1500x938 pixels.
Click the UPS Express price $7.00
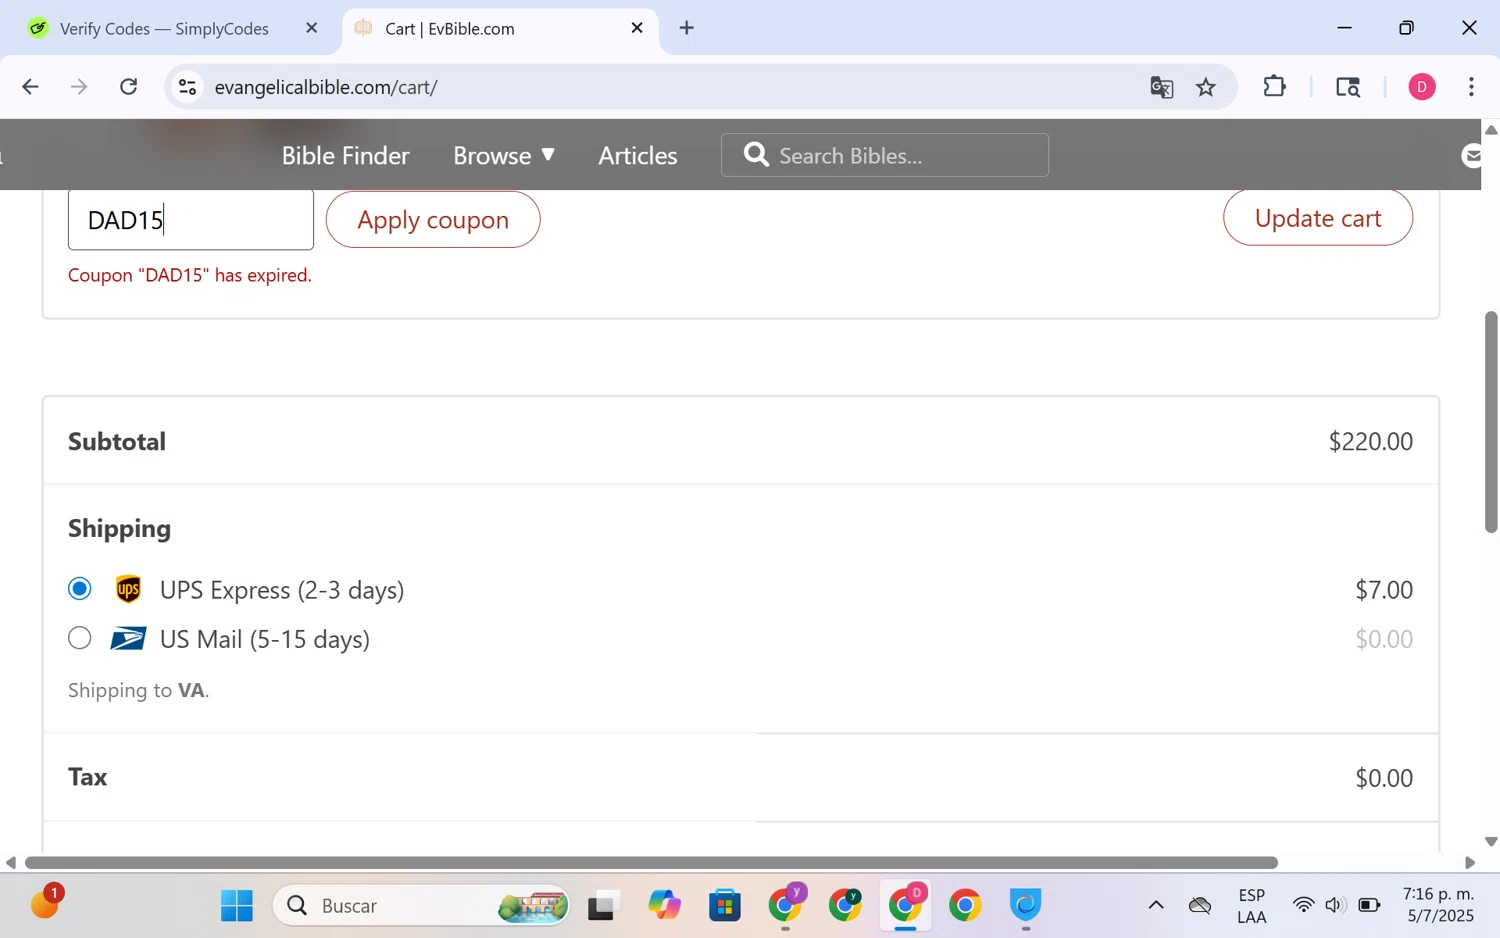(x=1384, y=590)
